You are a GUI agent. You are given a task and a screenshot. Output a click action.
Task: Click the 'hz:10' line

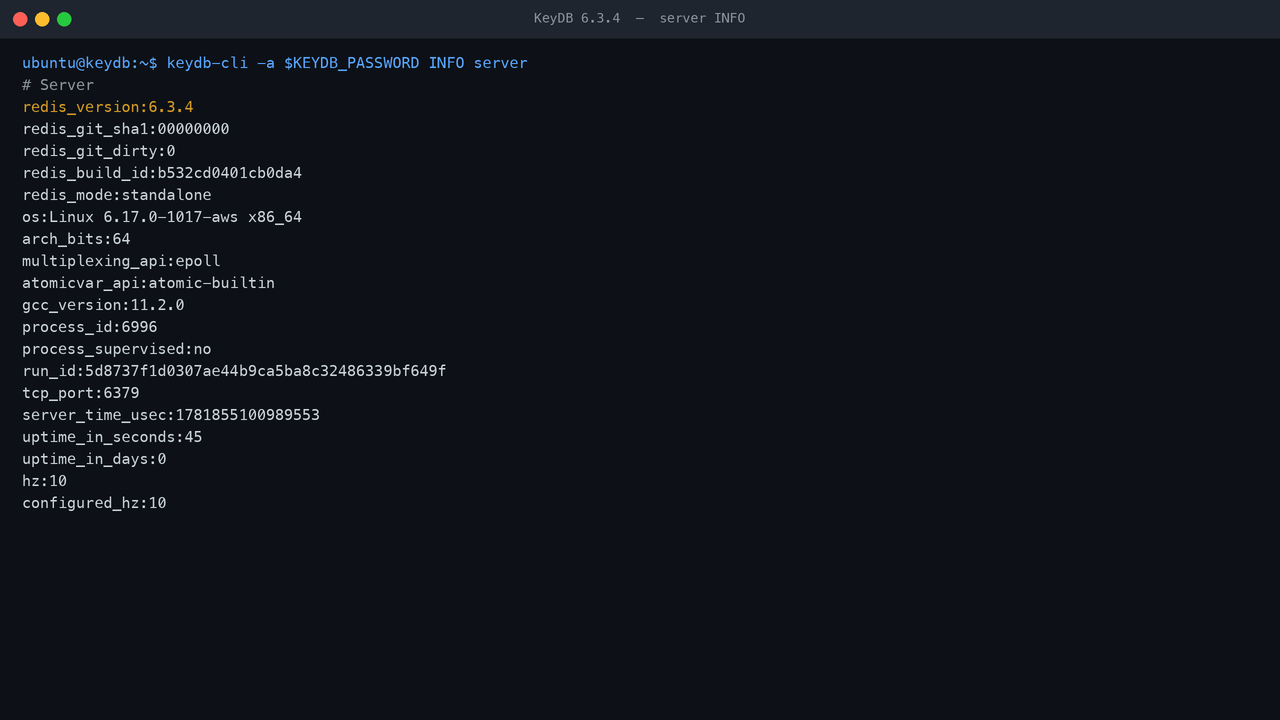[x=45, y=481]
